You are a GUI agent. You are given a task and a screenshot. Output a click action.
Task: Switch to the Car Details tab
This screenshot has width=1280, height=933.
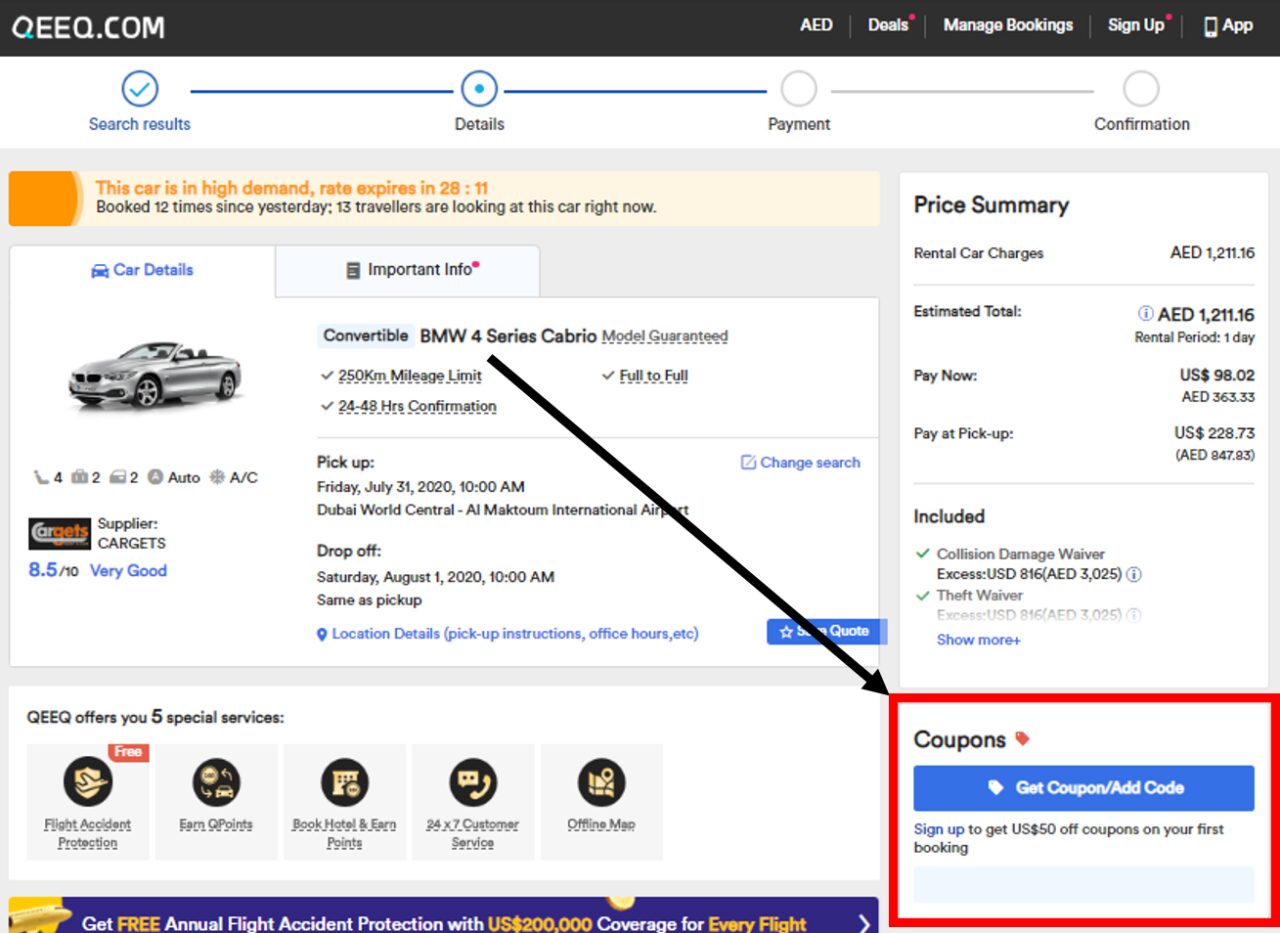click(142, 270)
